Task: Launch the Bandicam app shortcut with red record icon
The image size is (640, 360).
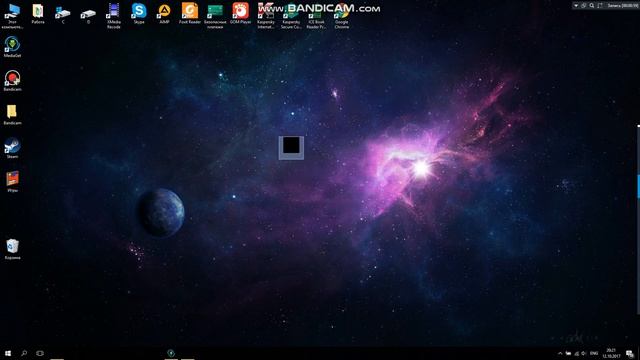Action: (x=12, y=80)
